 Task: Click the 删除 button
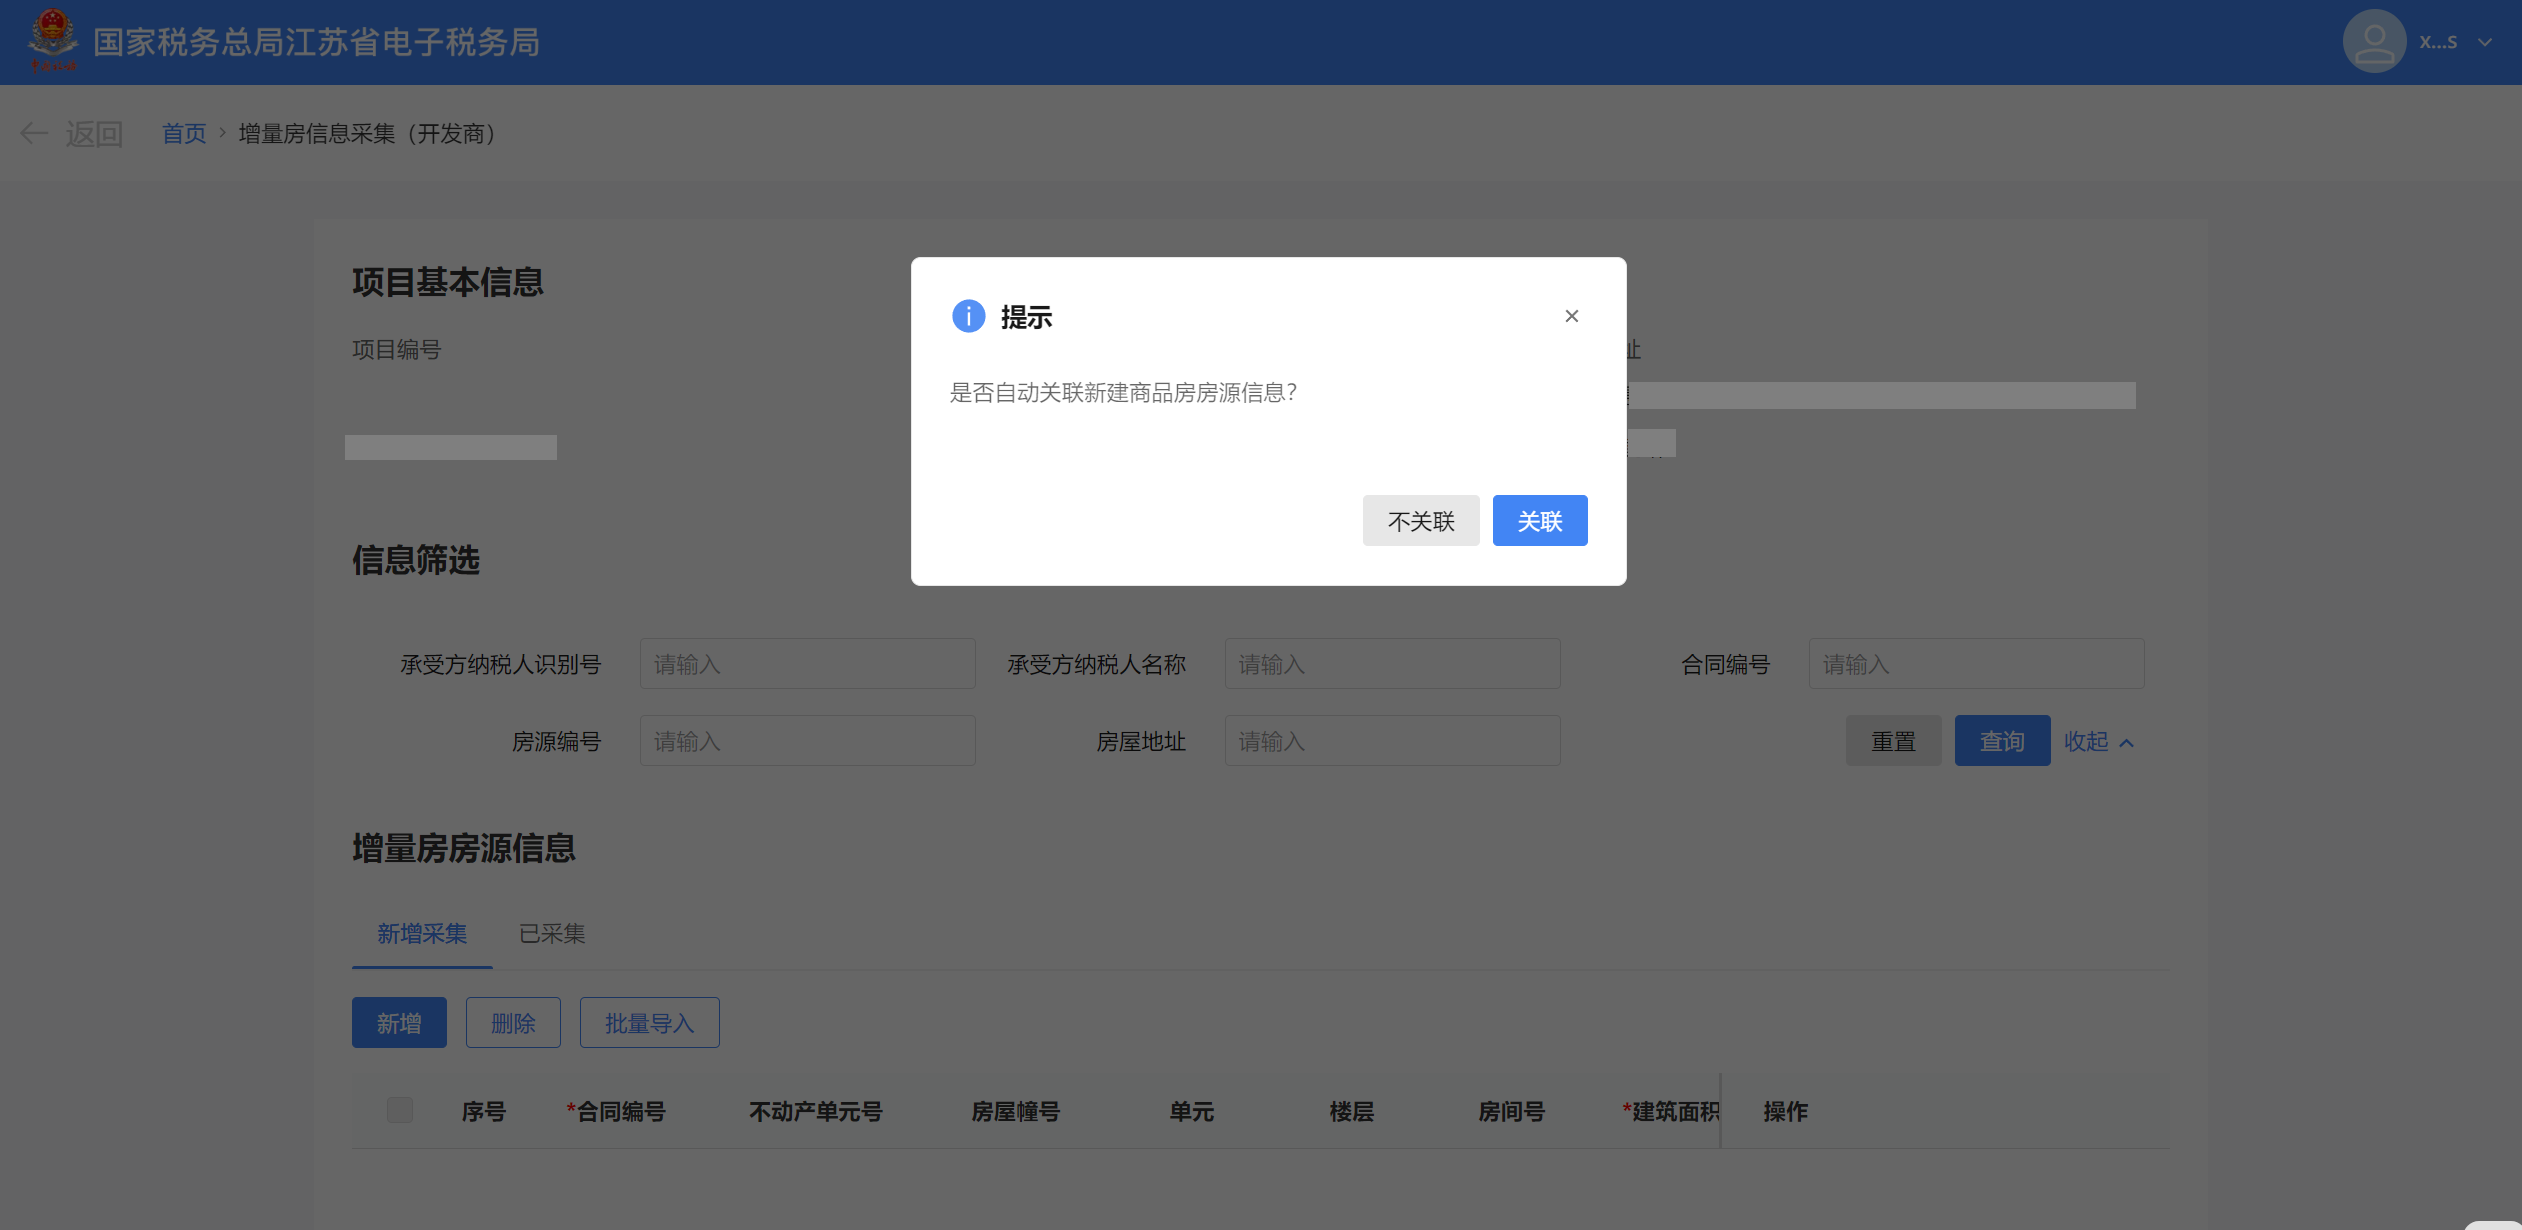[513, 1023]
